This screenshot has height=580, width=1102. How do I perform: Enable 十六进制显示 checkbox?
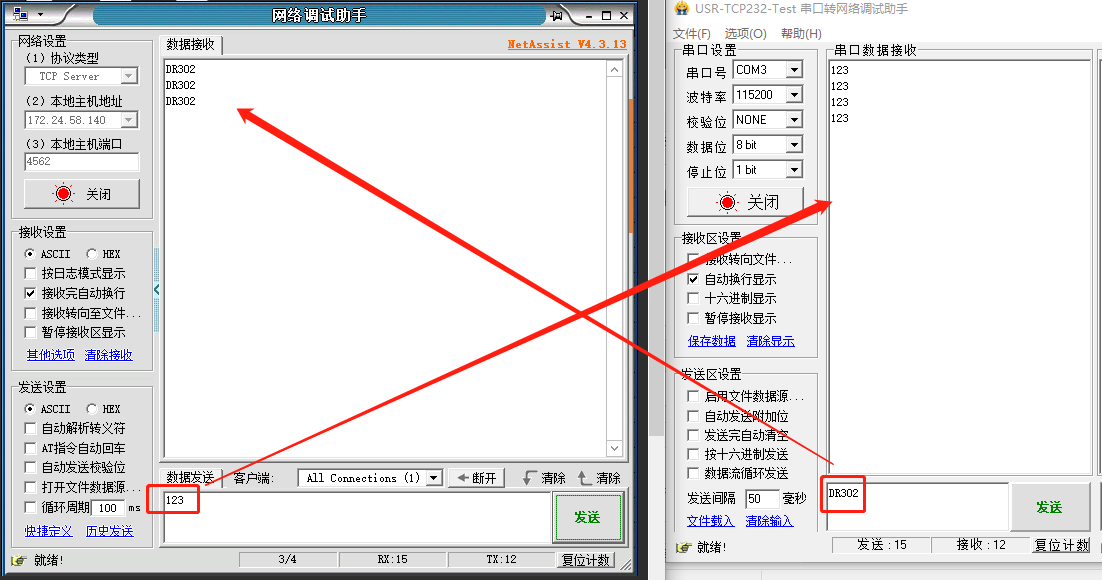pos(694,298)
